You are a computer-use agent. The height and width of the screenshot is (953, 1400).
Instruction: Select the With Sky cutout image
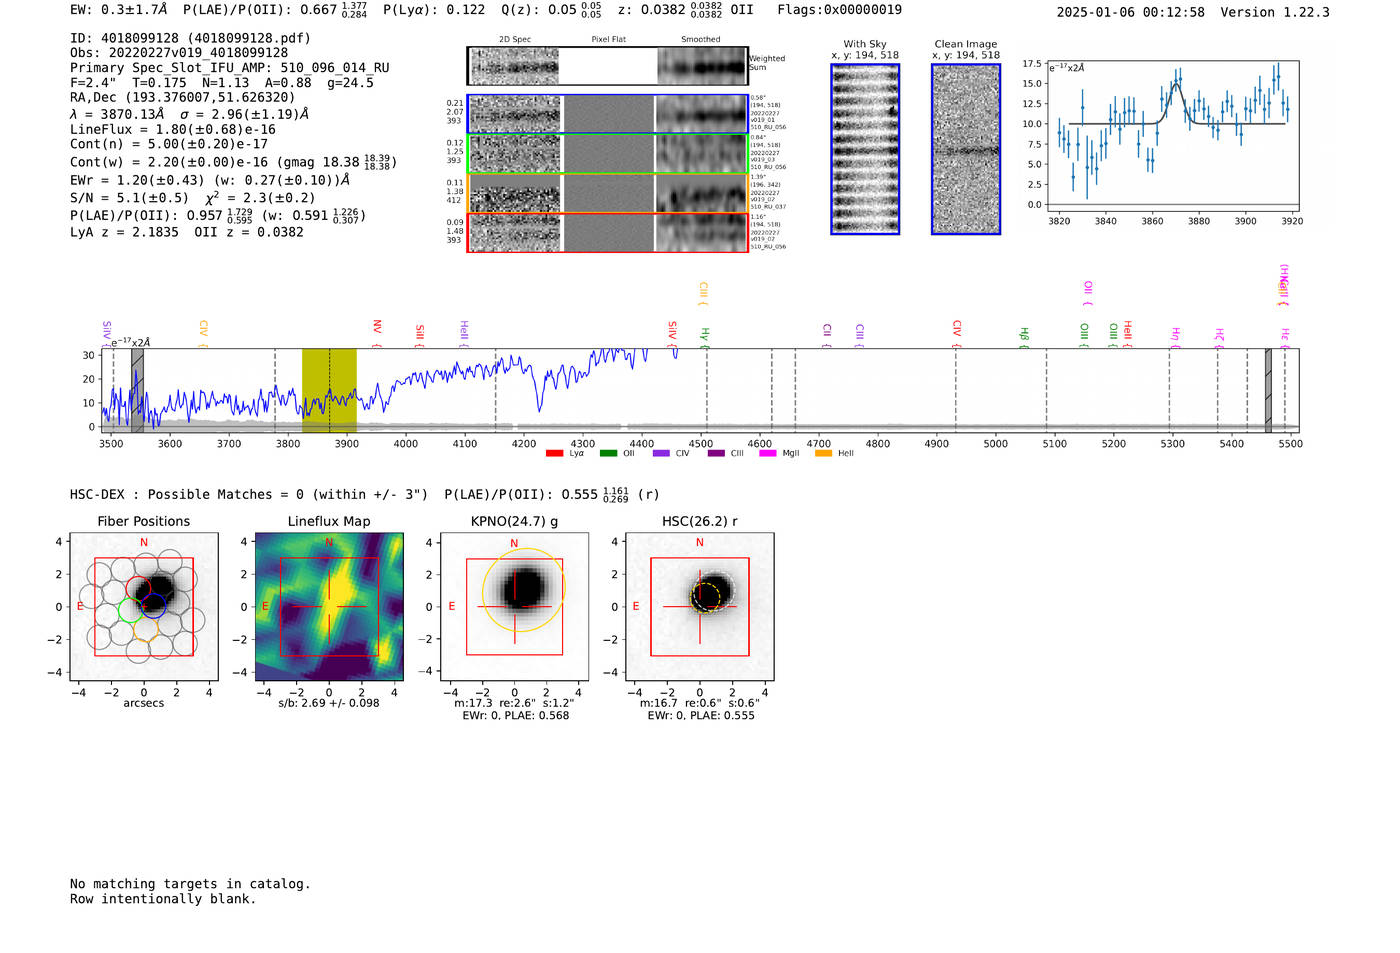click(x=865, y=149)
